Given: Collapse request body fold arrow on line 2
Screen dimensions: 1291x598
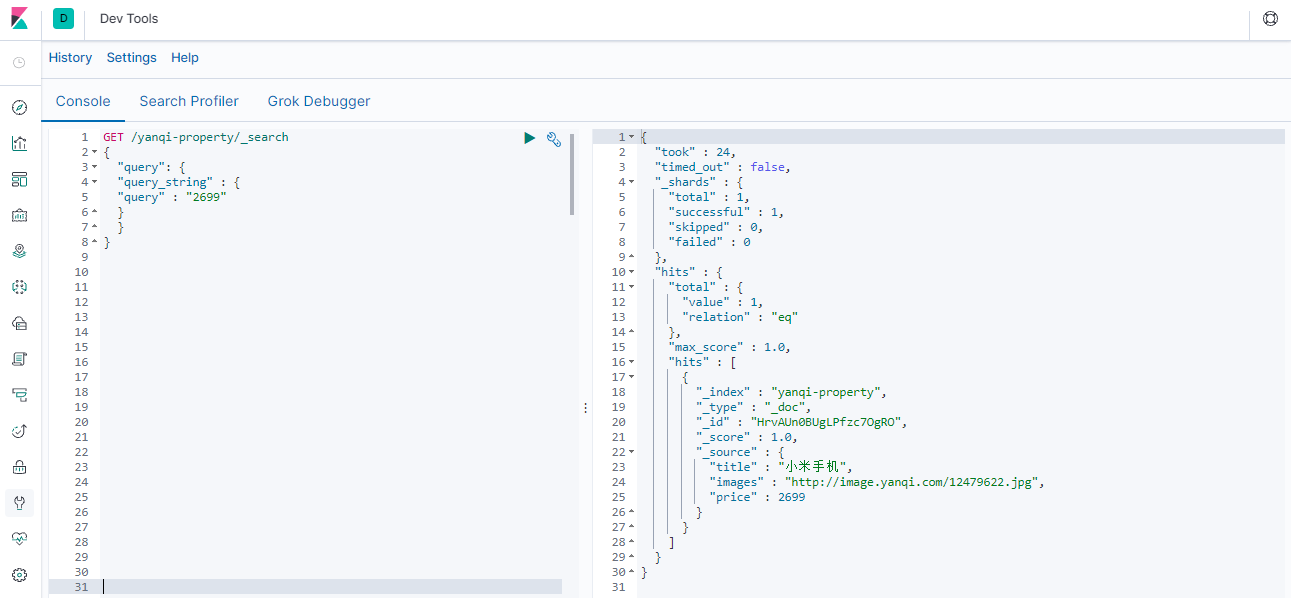Looking at the screenshot, I should coord(94,152).
